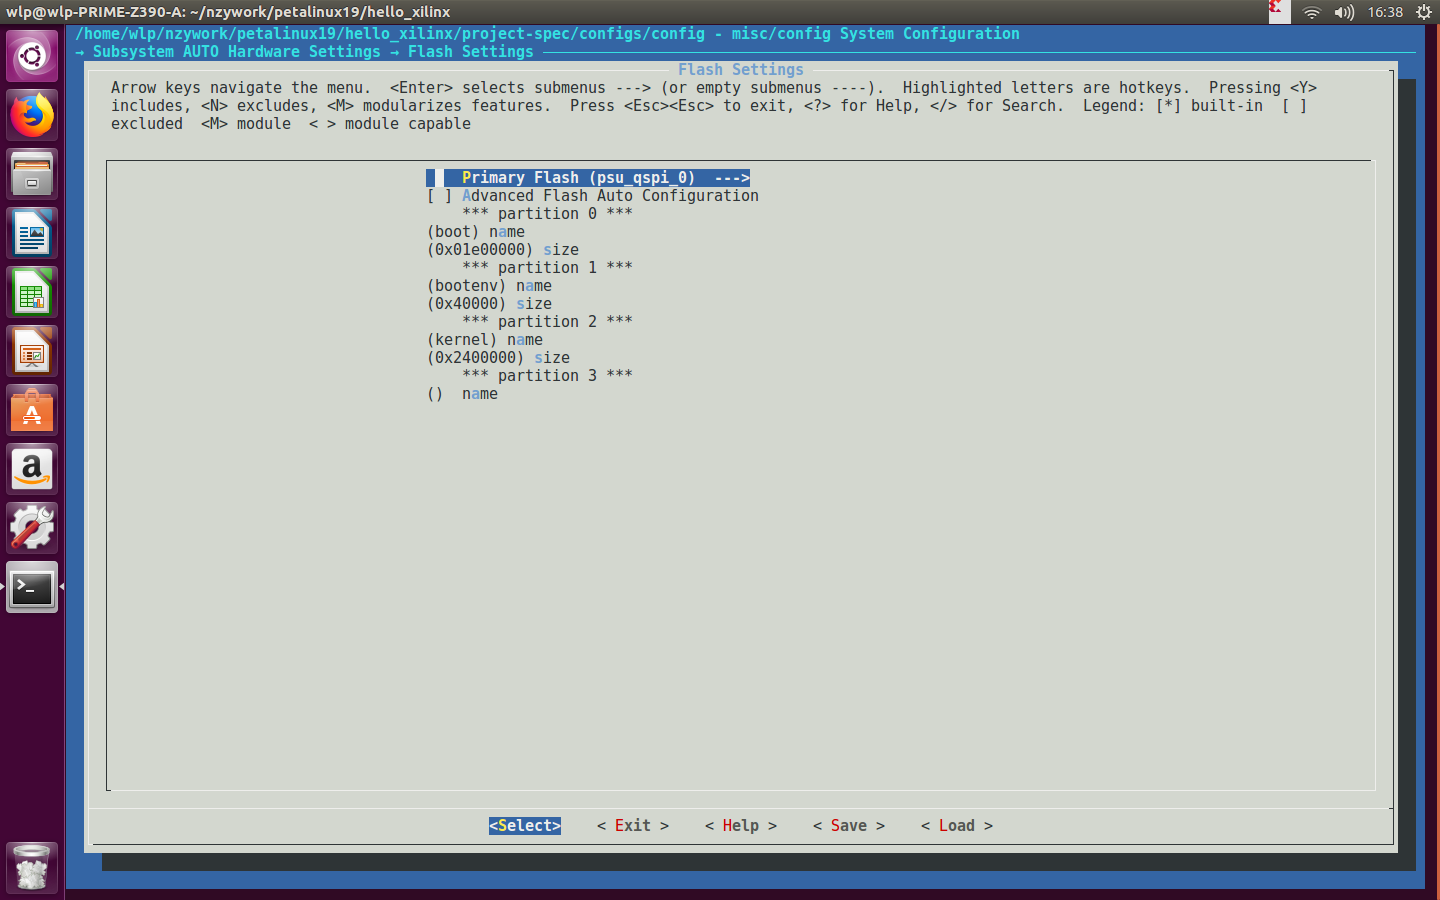Image resolution: width=1440 pixels, height=900 pixels.
Task: Open Firefox from the launcher
Action: pos(31,114)
